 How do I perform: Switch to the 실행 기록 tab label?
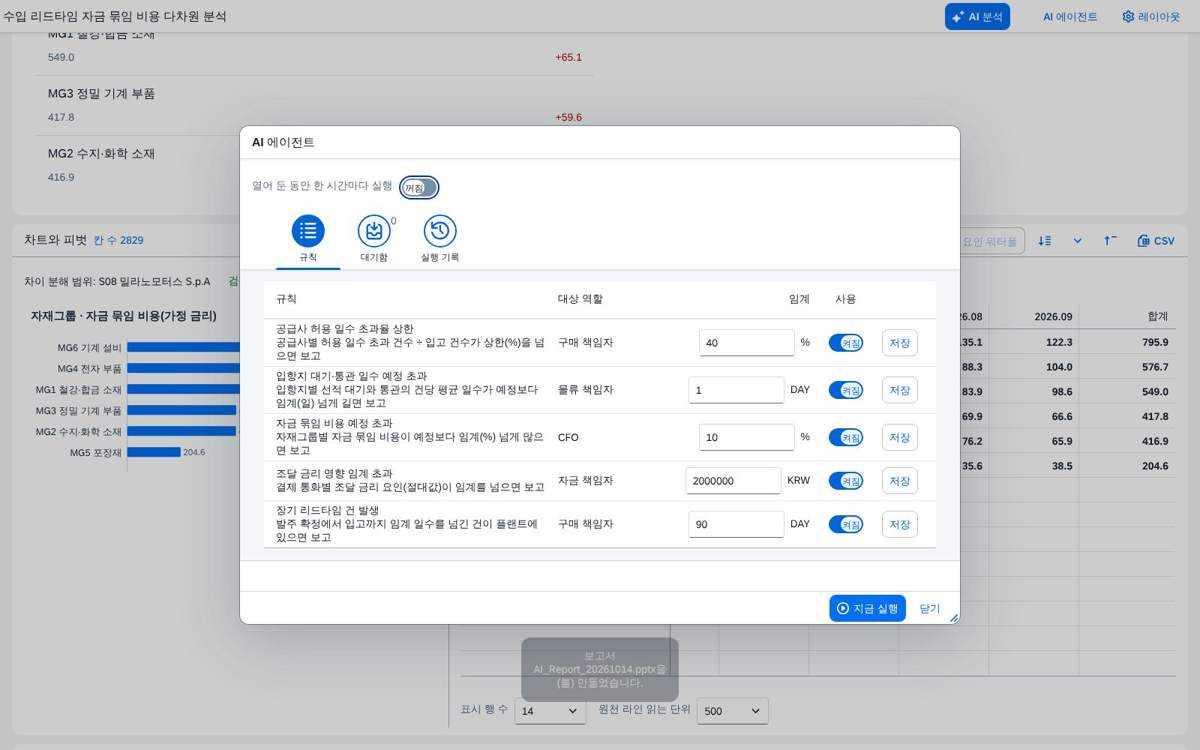440,258
